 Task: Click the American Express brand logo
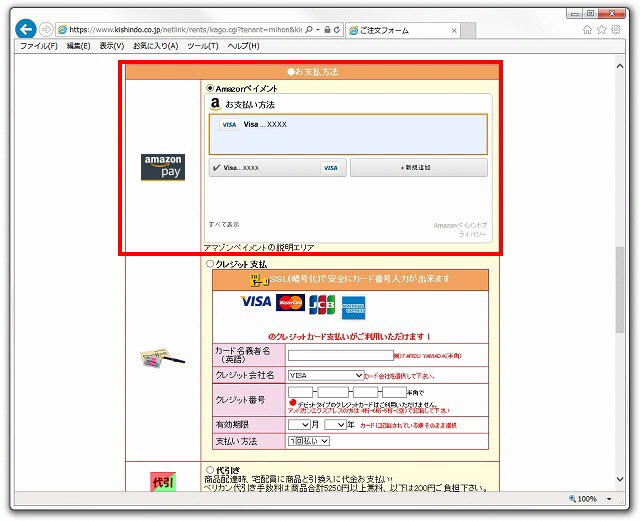[353, 307]
